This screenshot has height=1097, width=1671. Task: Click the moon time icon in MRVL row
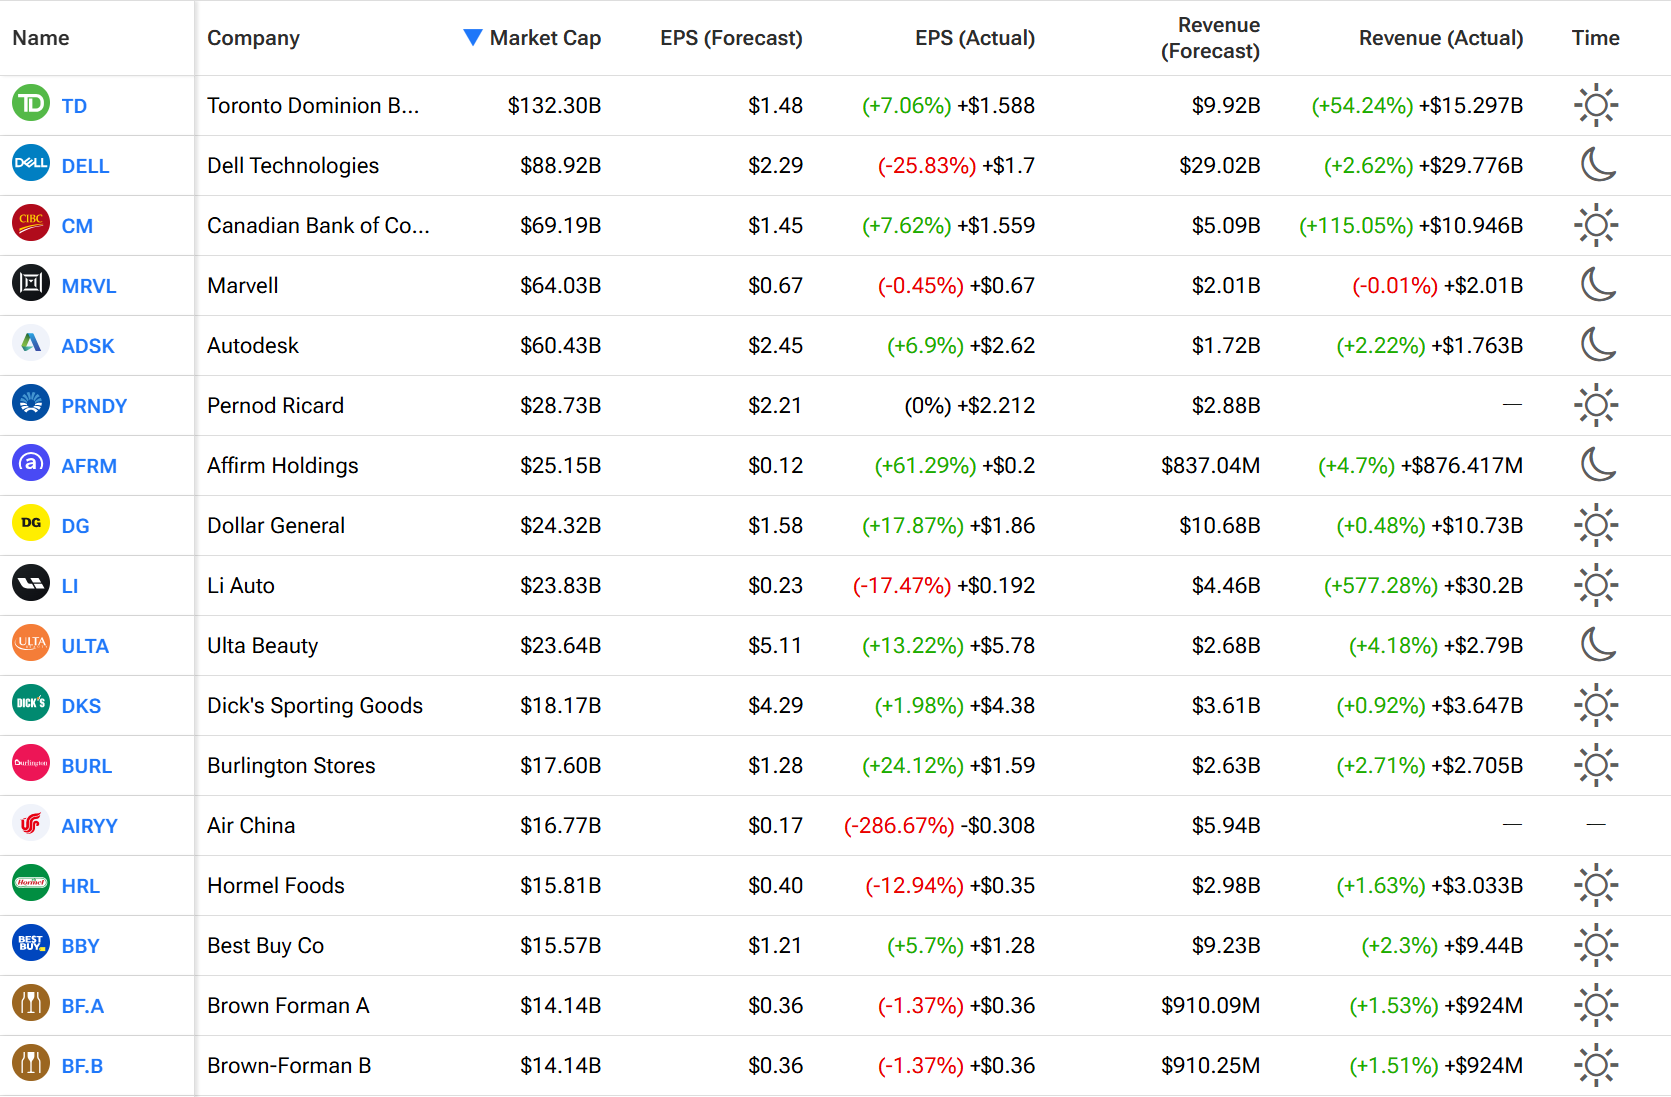[x=1598, y=284]
